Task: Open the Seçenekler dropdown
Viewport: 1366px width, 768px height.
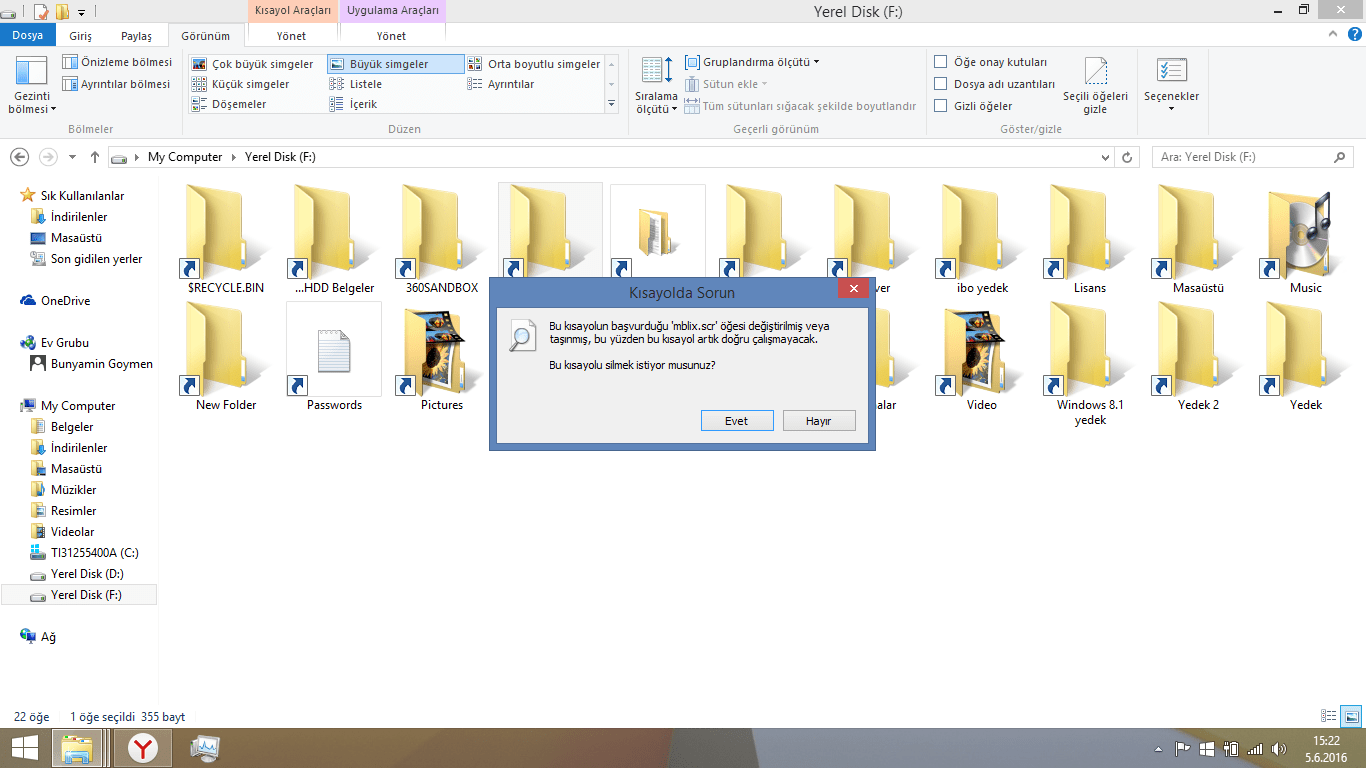Action: pyautogui.click(x=1171, y=86)
